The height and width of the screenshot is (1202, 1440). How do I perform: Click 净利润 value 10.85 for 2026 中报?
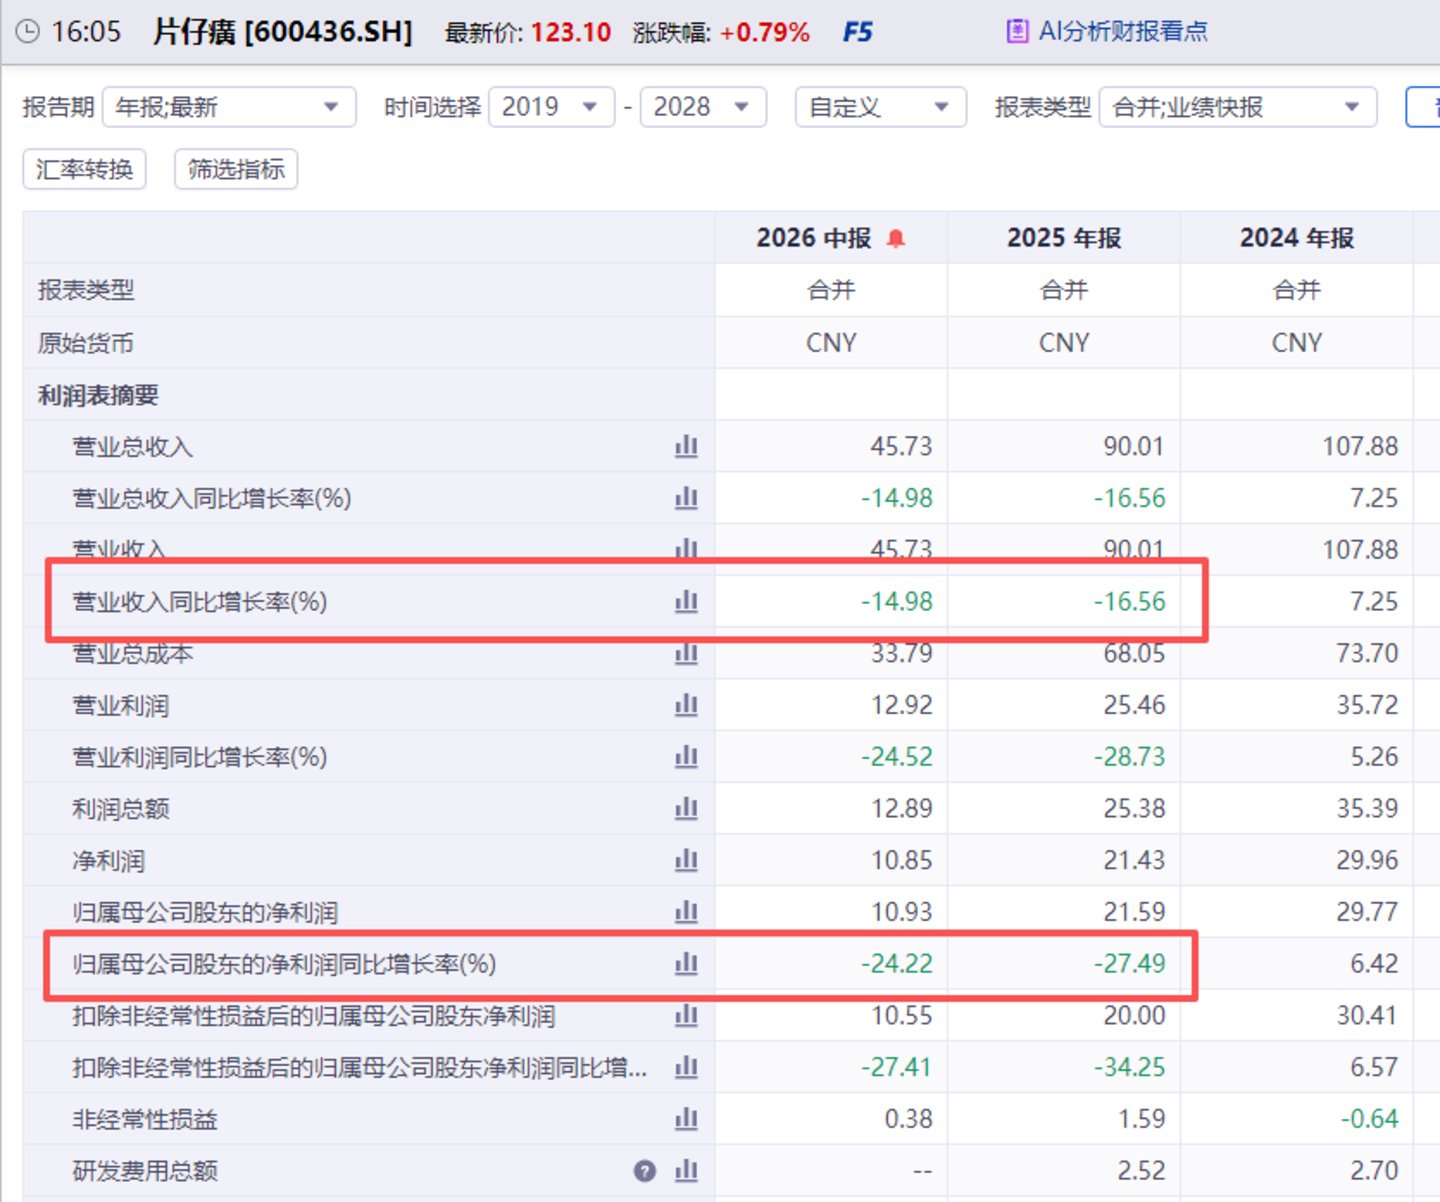point(901,860)
